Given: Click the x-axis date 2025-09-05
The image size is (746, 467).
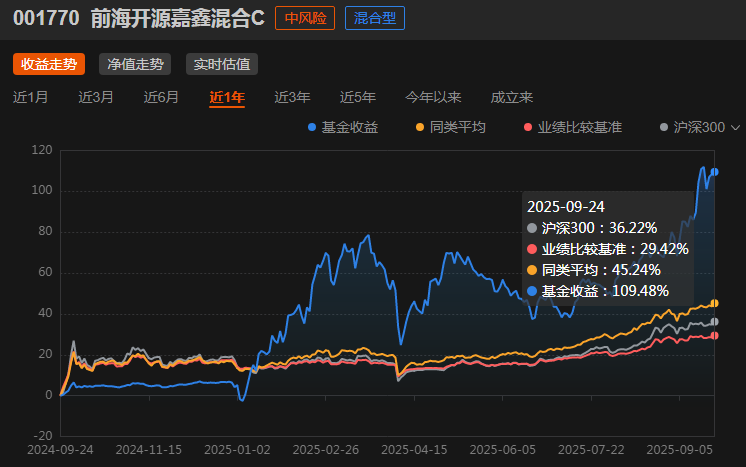Looking at the screenshot, I should tap(680, 450).
